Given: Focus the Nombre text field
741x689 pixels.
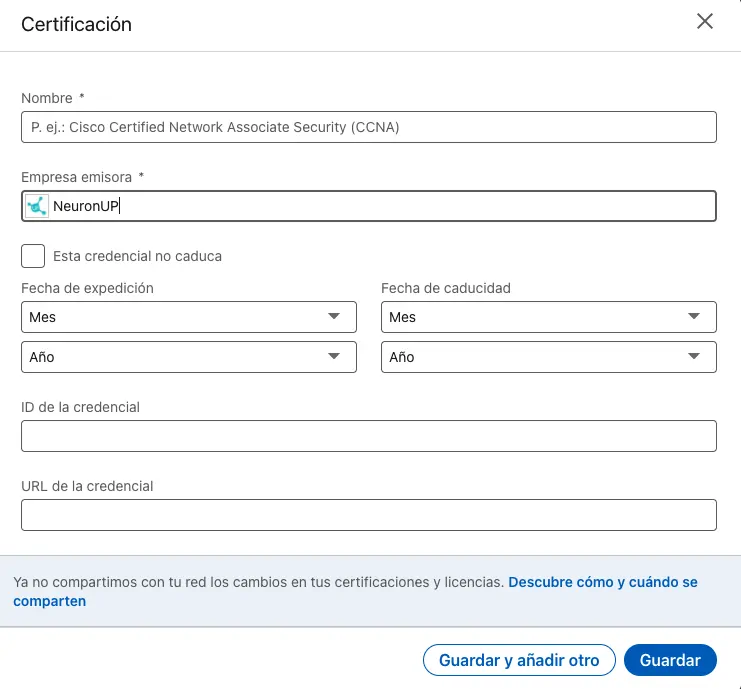Looking at the screenshot, I should 368,127.
